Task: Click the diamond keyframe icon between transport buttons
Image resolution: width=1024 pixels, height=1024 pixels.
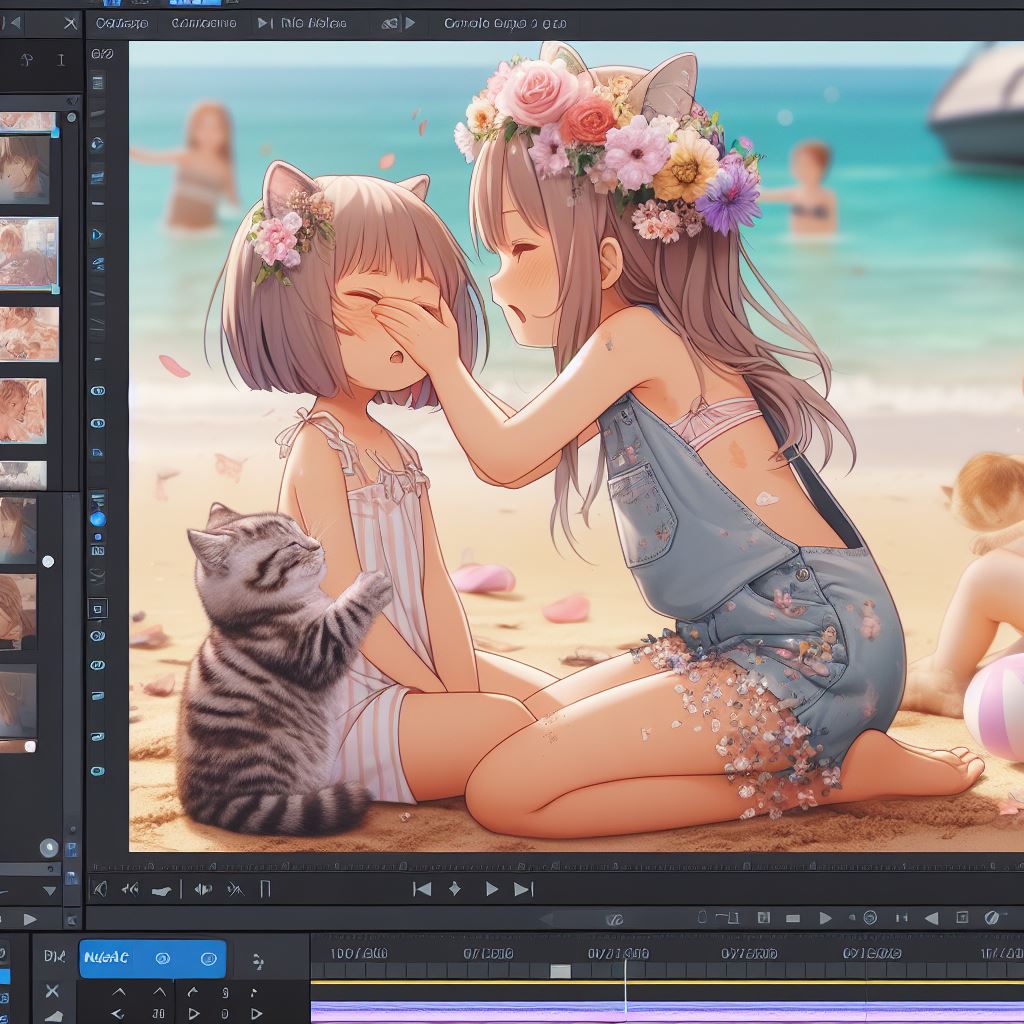Action: (455, 888)
